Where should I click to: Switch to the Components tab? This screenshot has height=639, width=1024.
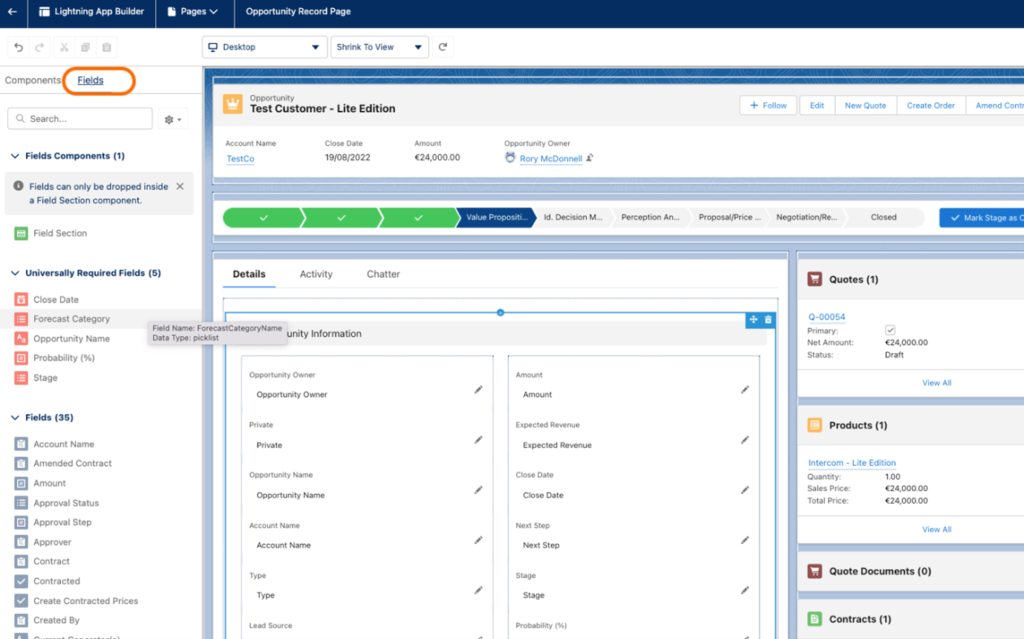click(33, 80)
